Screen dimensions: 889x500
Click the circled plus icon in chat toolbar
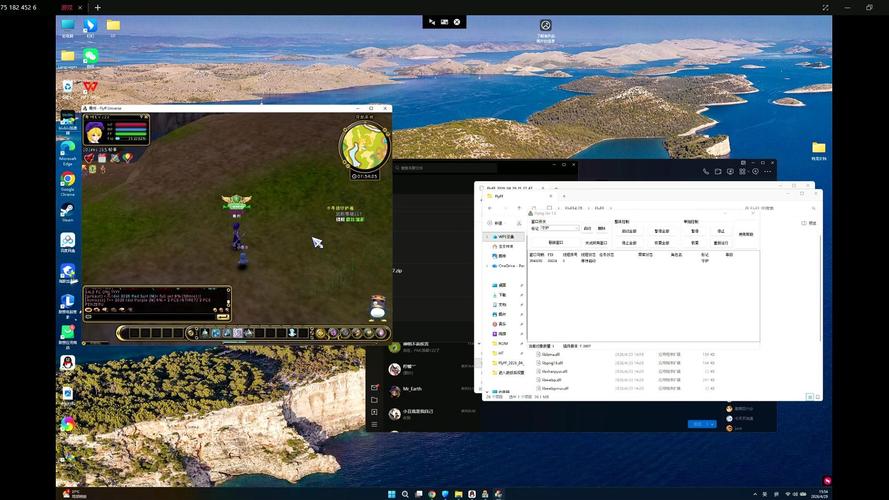tap(755, 171)
